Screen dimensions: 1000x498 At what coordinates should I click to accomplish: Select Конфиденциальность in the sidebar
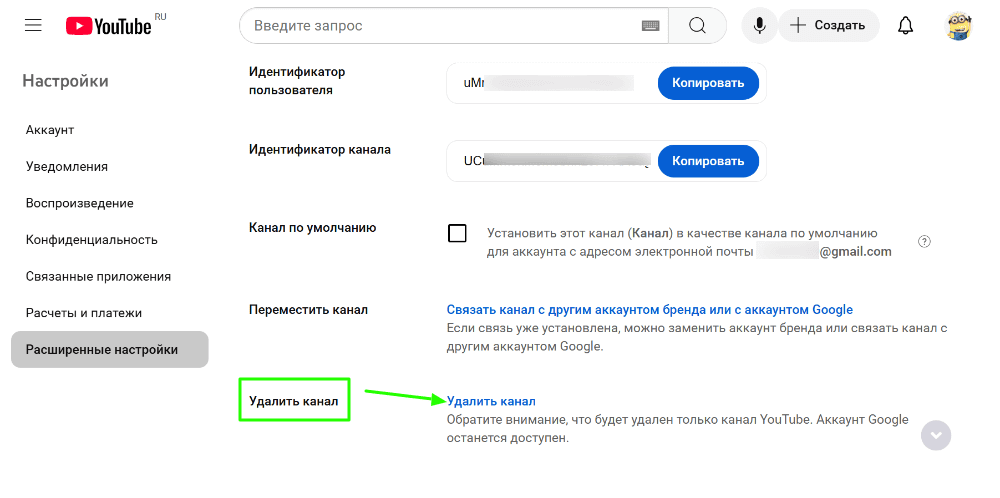point(91,240)
